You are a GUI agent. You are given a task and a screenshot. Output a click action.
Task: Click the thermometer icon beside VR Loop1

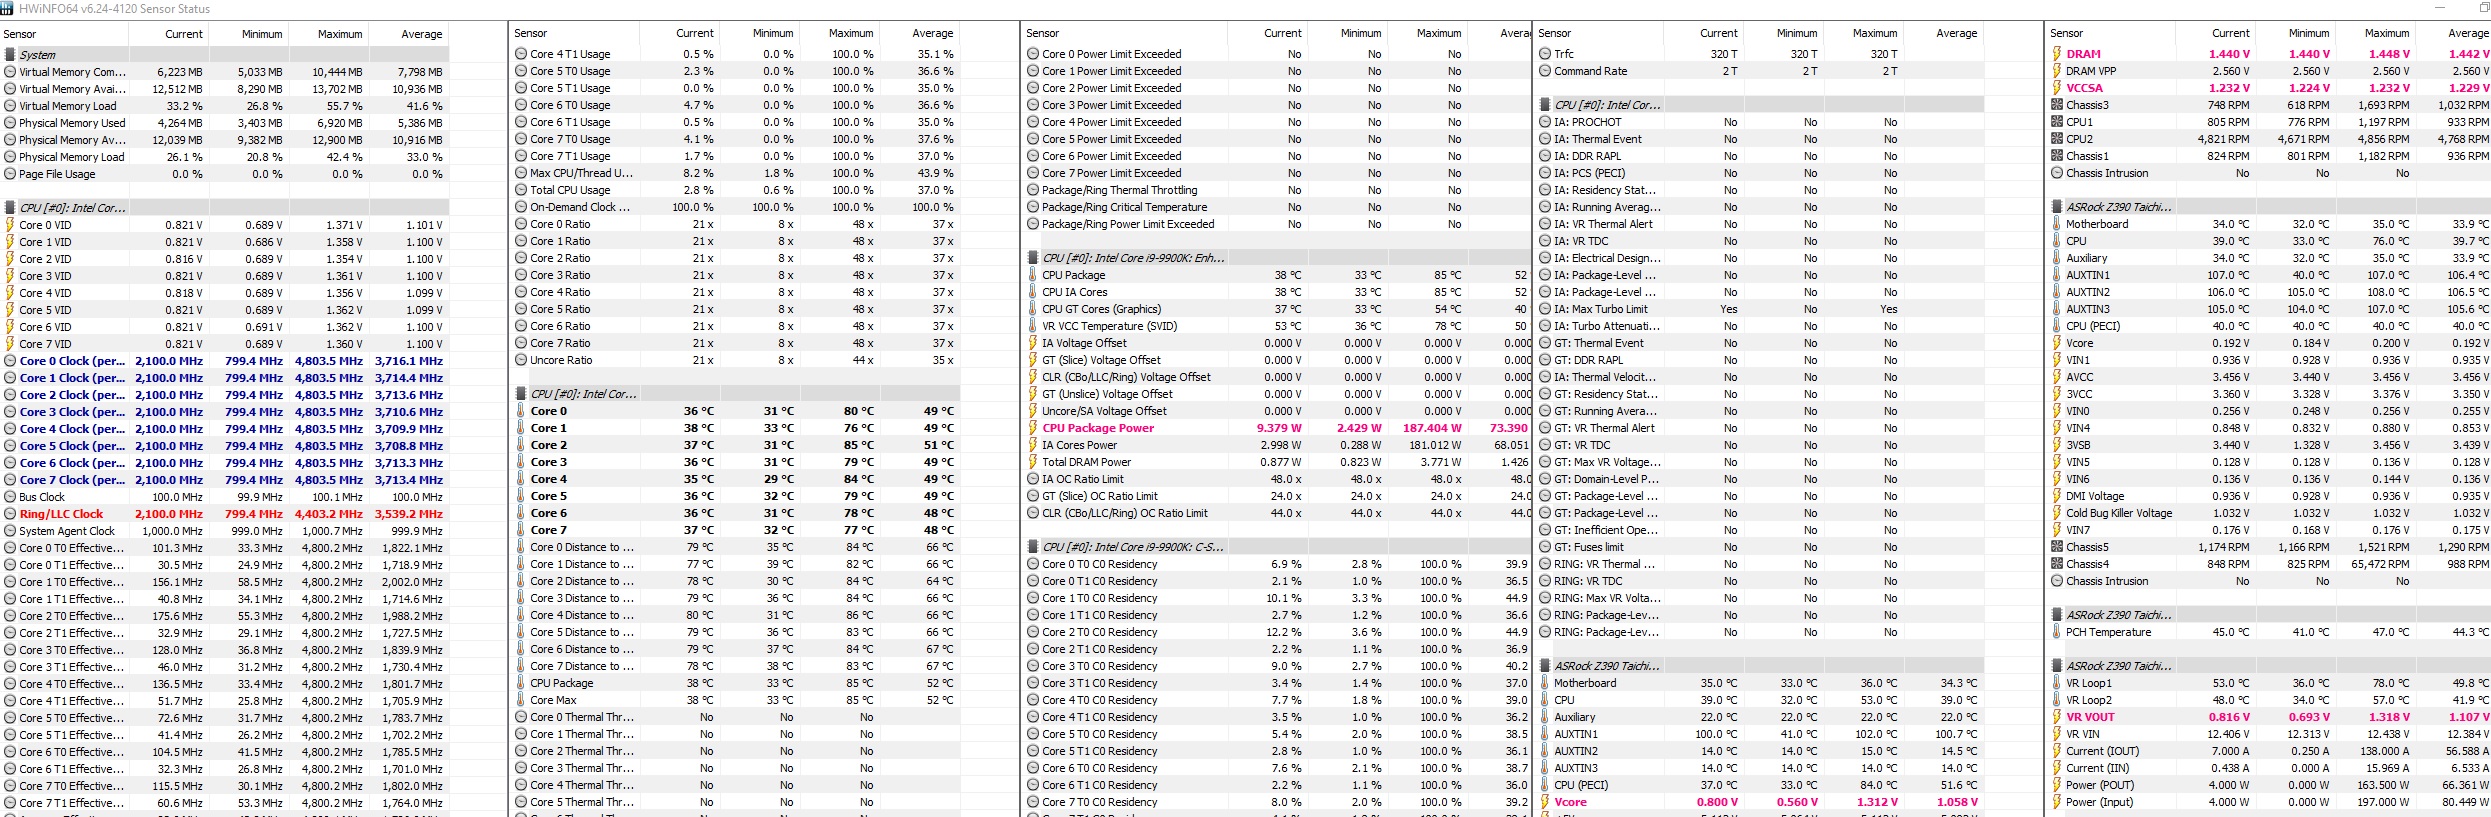coord(2057,683)
